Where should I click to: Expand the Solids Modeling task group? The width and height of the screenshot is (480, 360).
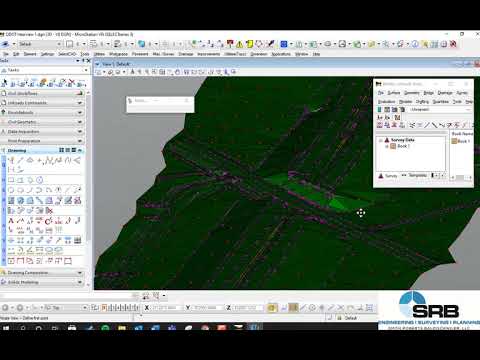click(42, 282)
